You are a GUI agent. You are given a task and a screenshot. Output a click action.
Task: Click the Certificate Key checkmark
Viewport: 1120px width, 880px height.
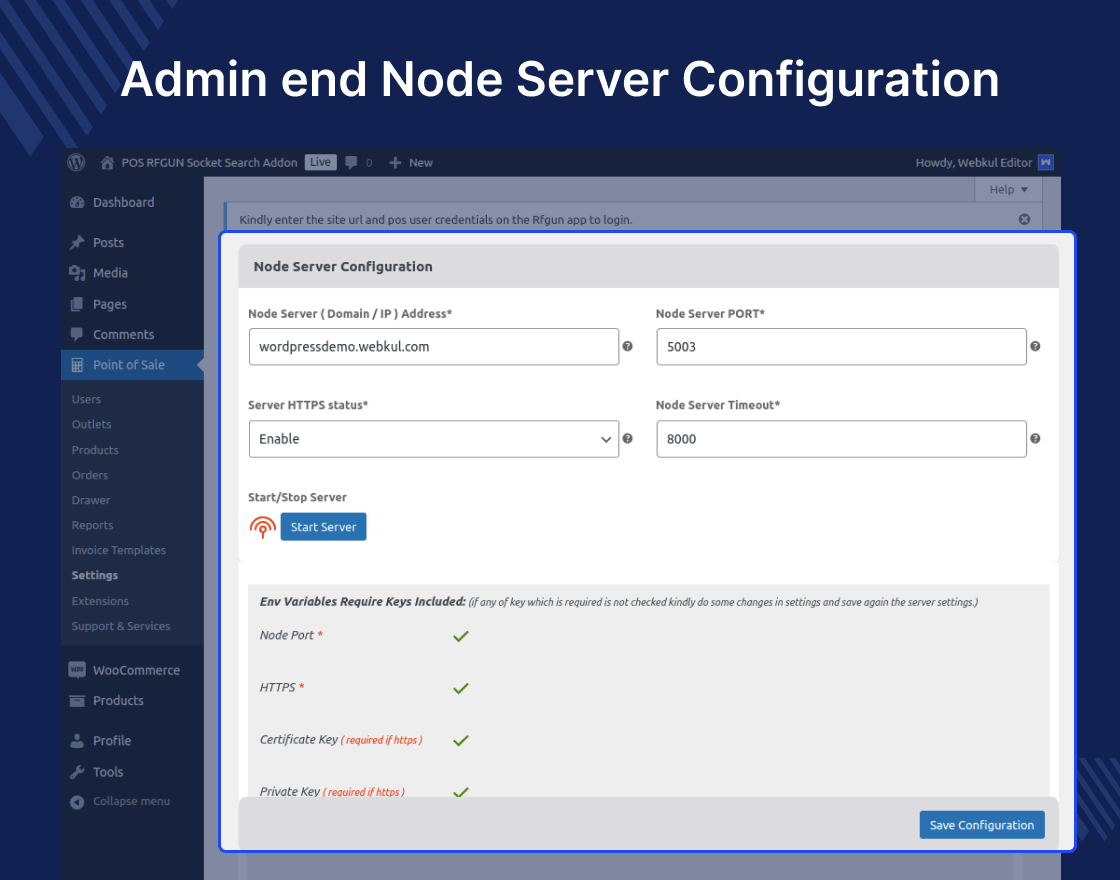click(461, 740)
